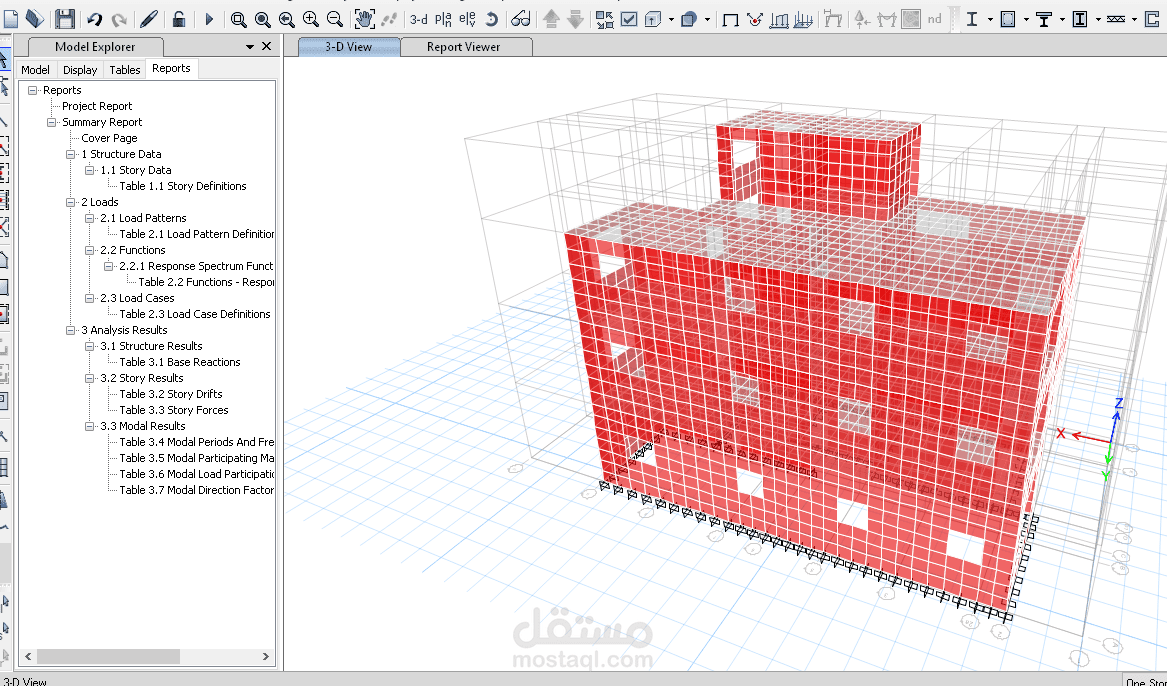Show the deformed shape frame icon
The width and height of the screenshot is (1167, 686).
pos(833,19)
